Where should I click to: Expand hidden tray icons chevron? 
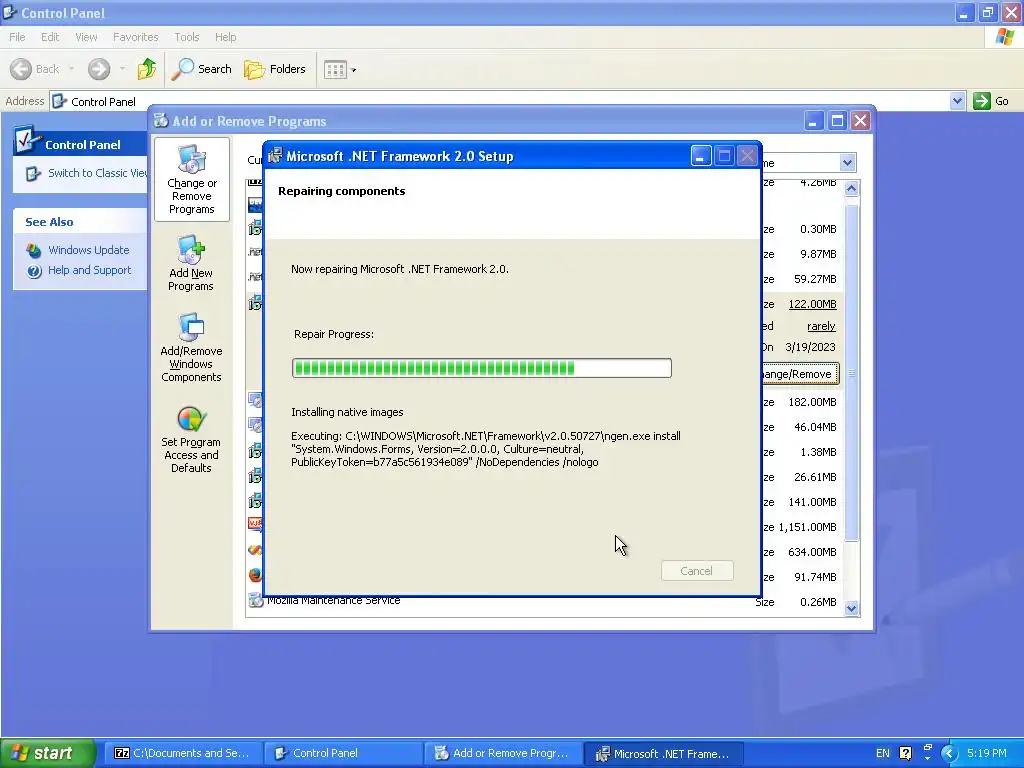pyautogui.click(x=950, y=753)
